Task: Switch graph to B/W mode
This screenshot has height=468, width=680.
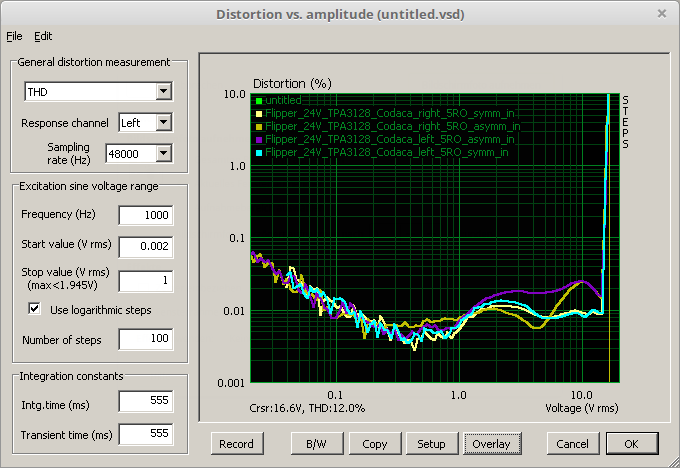Action: 311,444
